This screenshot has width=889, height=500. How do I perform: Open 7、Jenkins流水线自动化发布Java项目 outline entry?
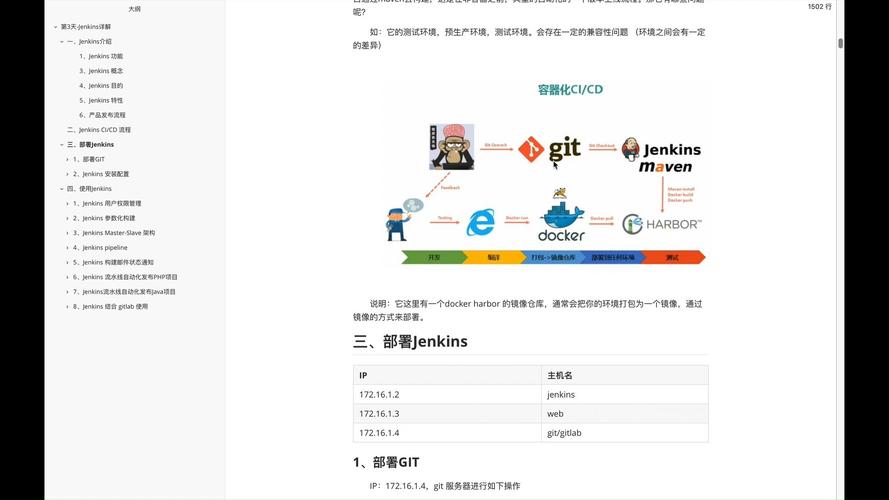124,292
